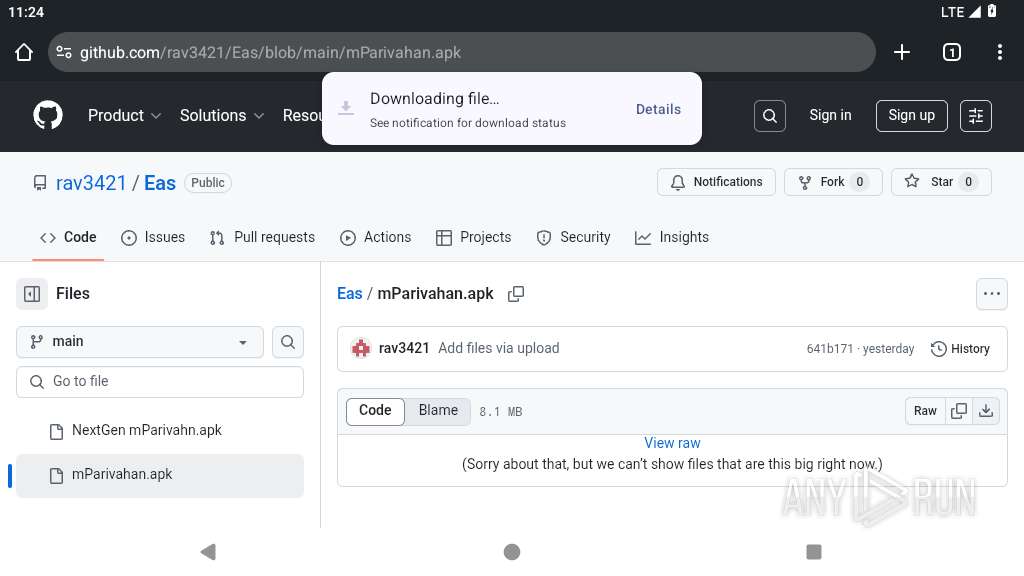Tap the browser home icon
Screen dimensions: 1024x576
pos(24,52)
